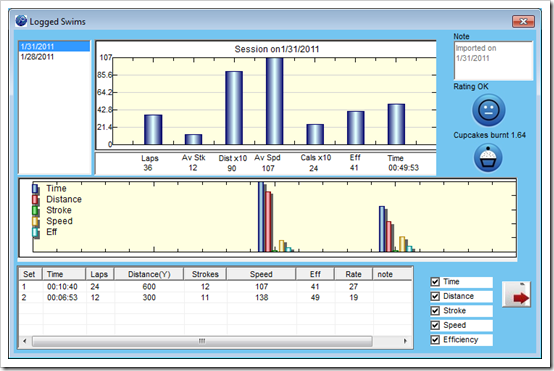Viewport: 554px width, 371px height.
Task: Click the Rate column header
Action: point(353,274)
